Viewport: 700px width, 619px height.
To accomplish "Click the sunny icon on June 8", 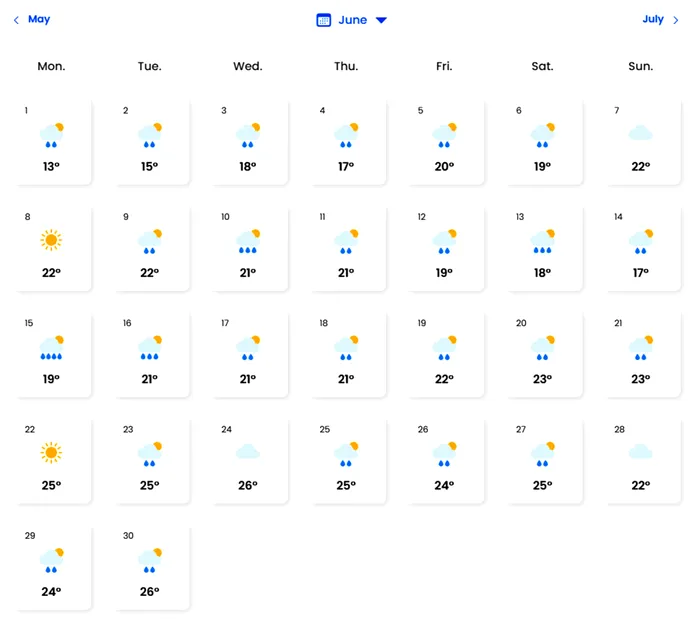I will [51, 240].
